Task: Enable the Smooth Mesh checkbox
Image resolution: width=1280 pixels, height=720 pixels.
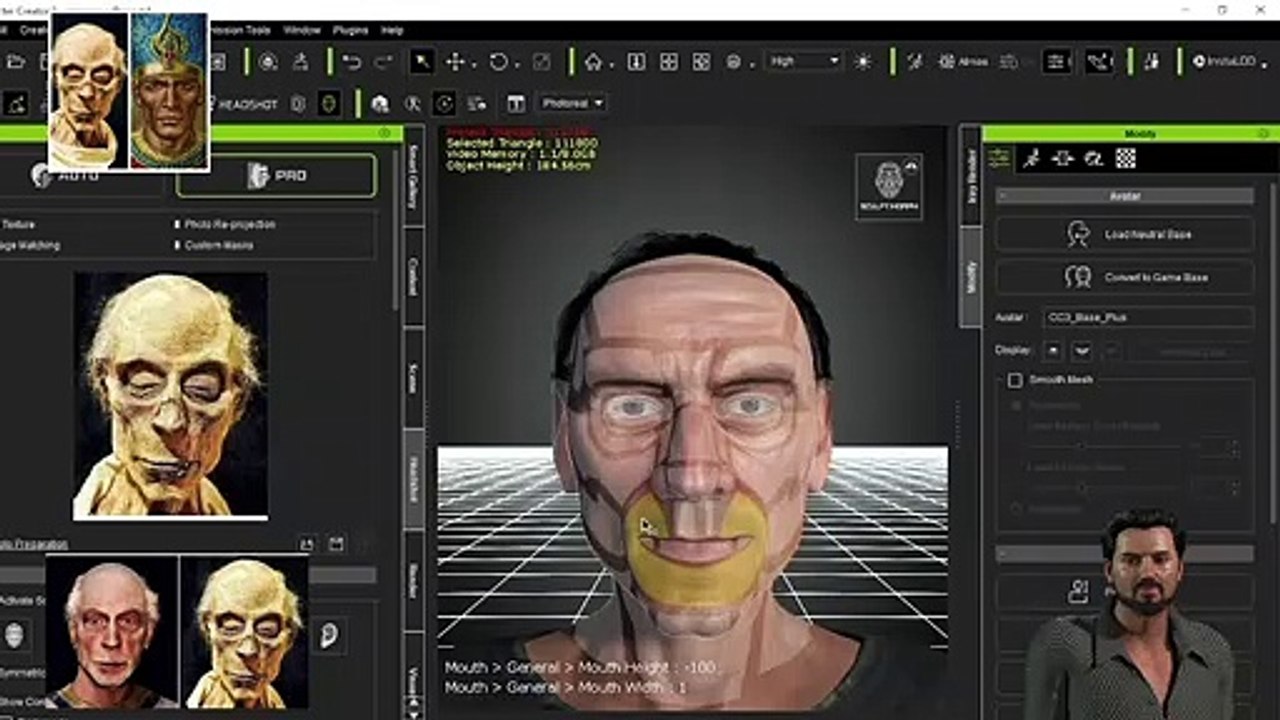Action: click(x=1015, y=380)
